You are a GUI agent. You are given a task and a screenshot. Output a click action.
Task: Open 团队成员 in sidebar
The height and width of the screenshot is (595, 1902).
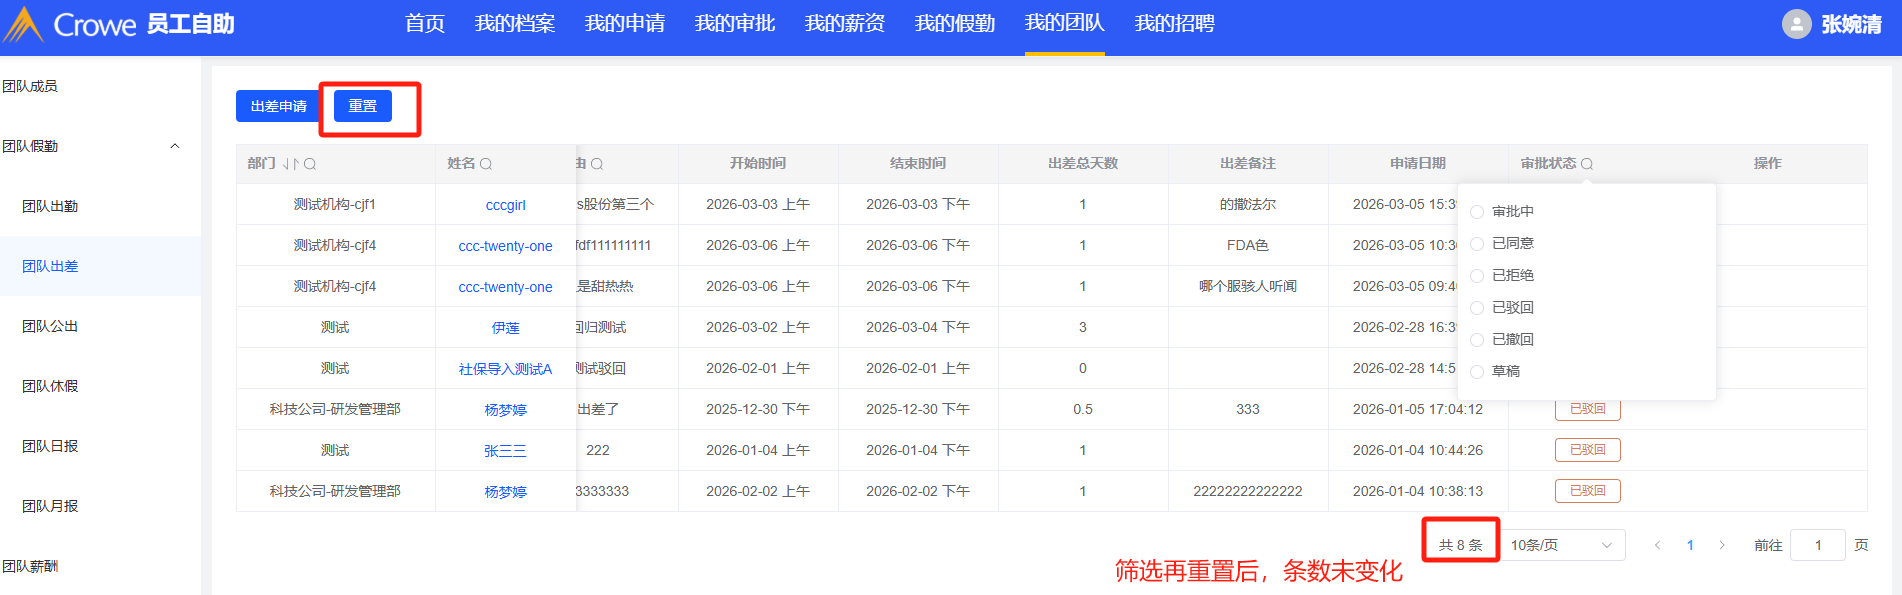(30, 86)
